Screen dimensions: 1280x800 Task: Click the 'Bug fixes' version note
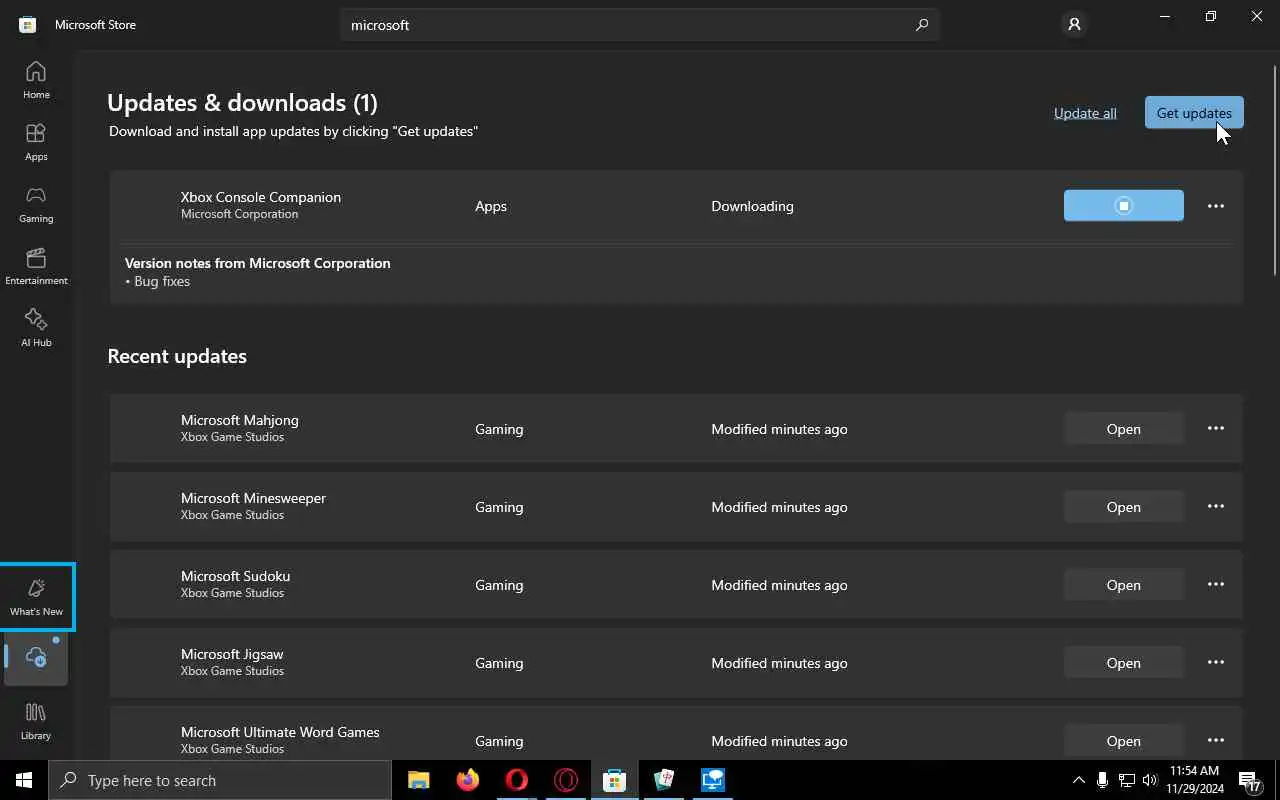click(x=161, y=281)
